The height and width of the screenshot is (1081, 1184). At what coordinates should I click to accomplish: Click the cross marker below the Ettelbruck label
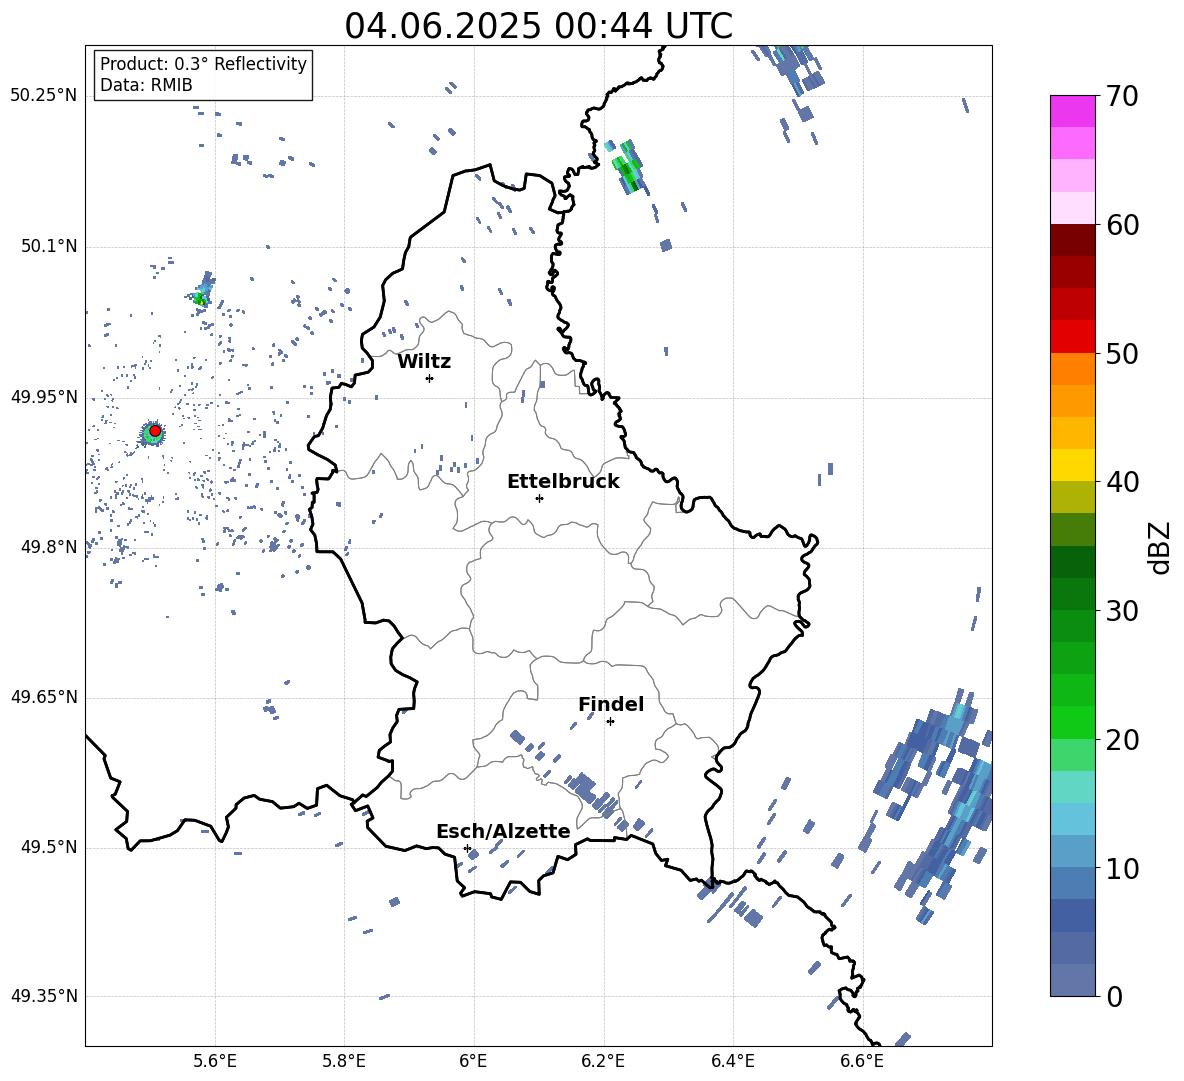point(539,498)
